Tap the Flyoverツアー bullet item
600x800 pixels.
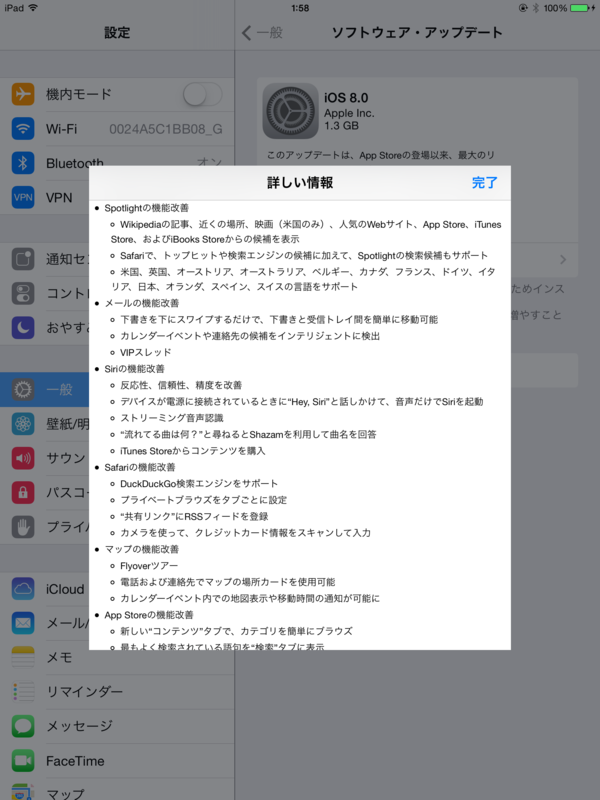[x=149, y=566]
